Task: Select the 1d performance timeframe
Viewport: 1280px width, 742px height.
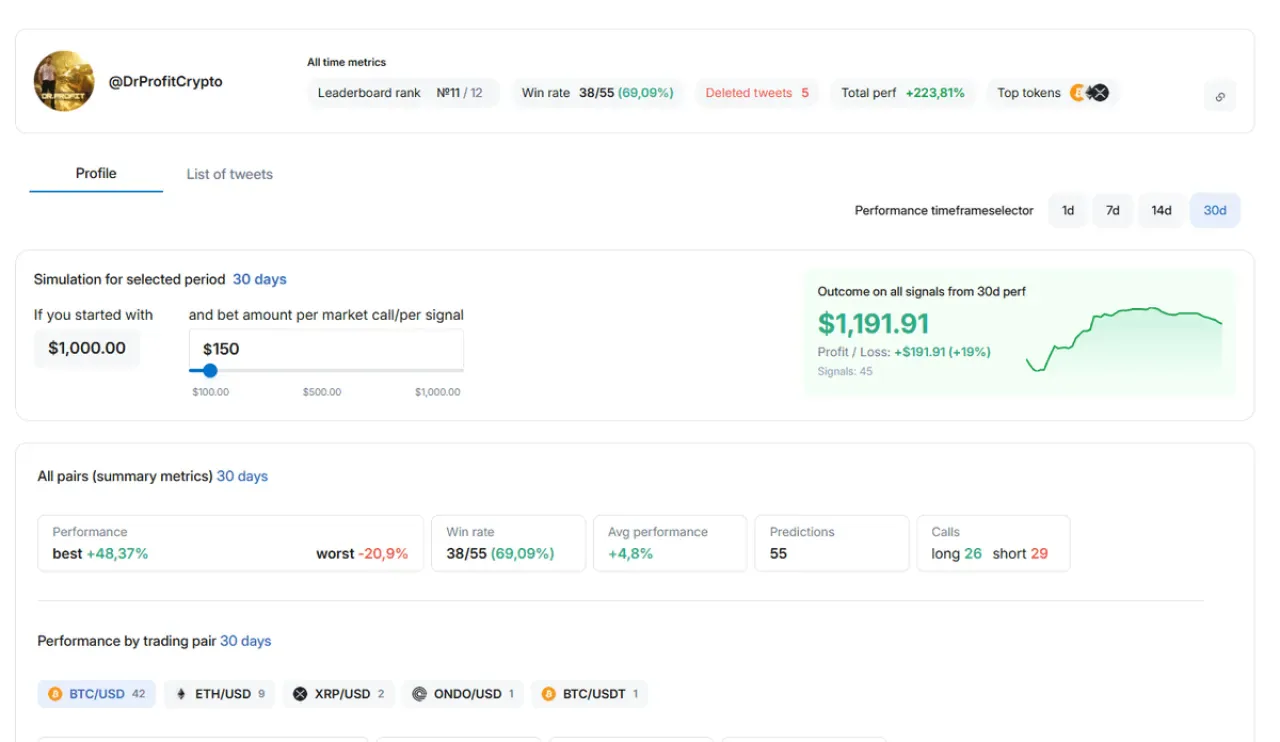Action: coord(1068,211)
